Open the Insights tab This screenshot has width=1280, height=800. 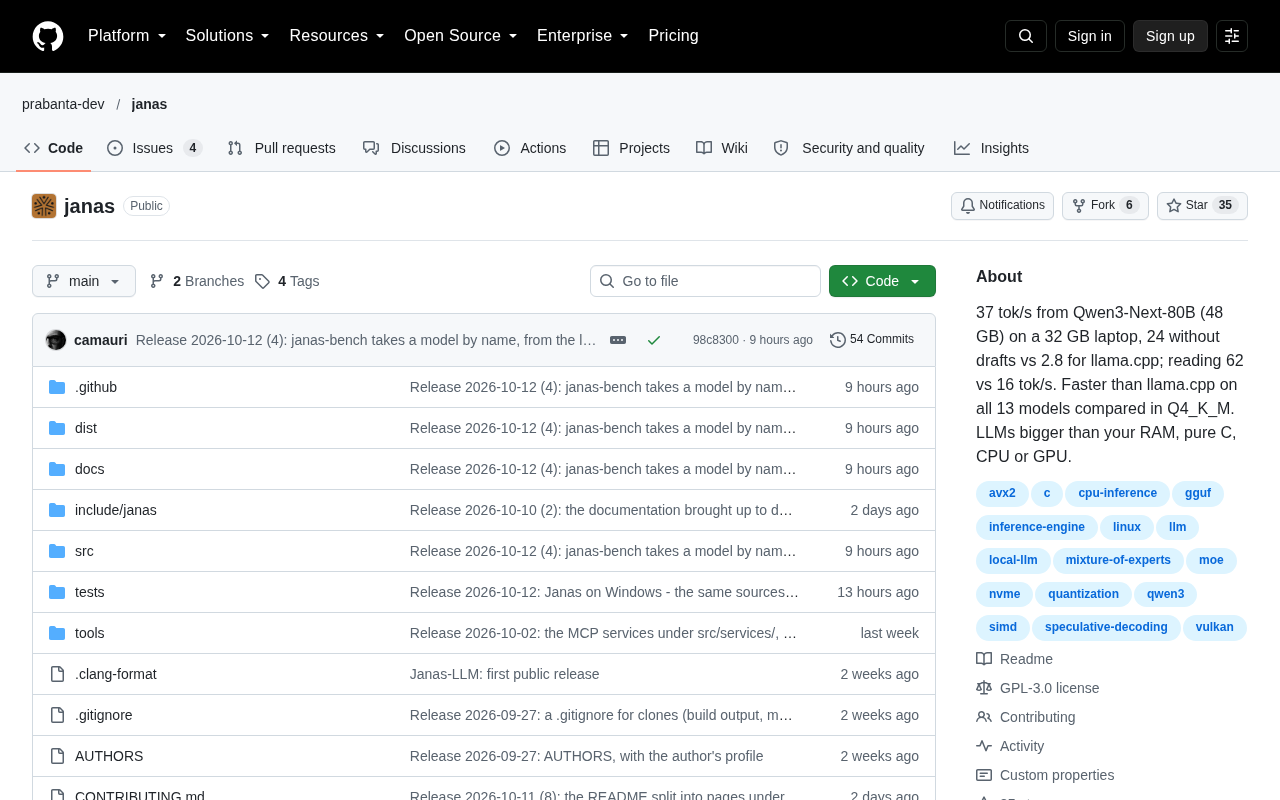click(x=991, y=148)
